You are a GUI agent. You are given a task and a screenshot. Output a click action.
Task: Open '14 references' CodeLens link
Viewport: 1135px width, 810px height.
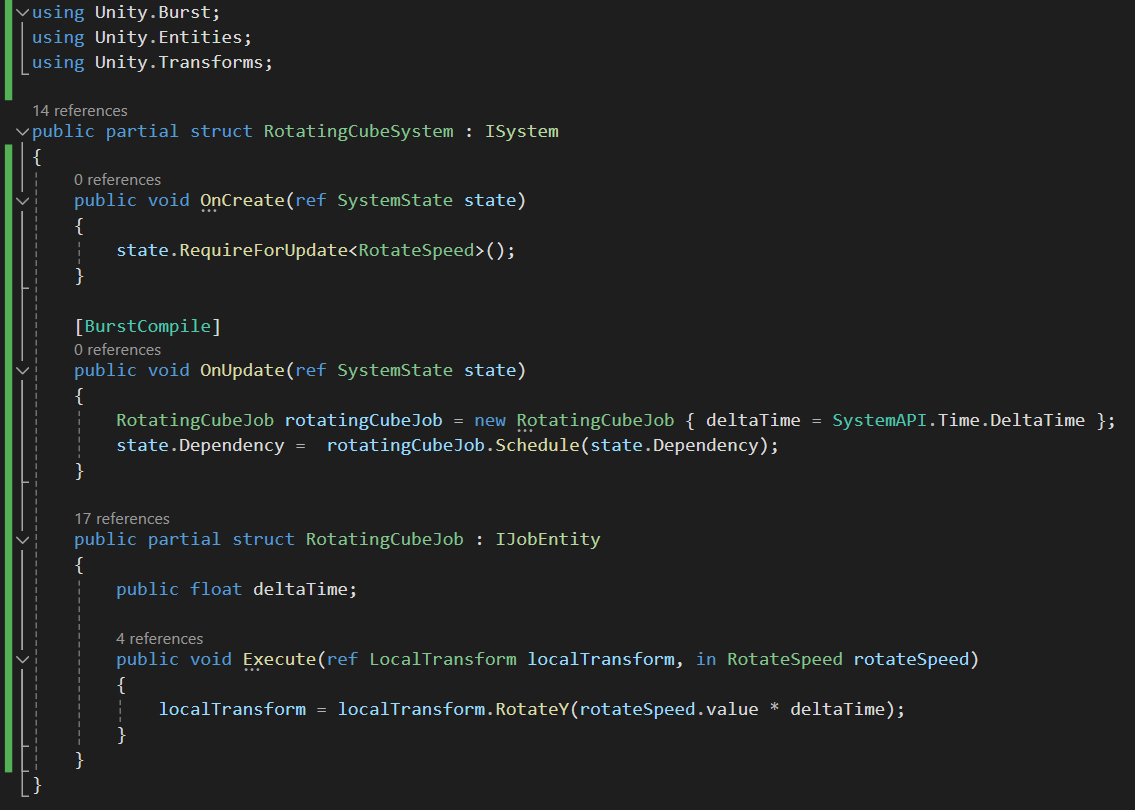[80, 111]
